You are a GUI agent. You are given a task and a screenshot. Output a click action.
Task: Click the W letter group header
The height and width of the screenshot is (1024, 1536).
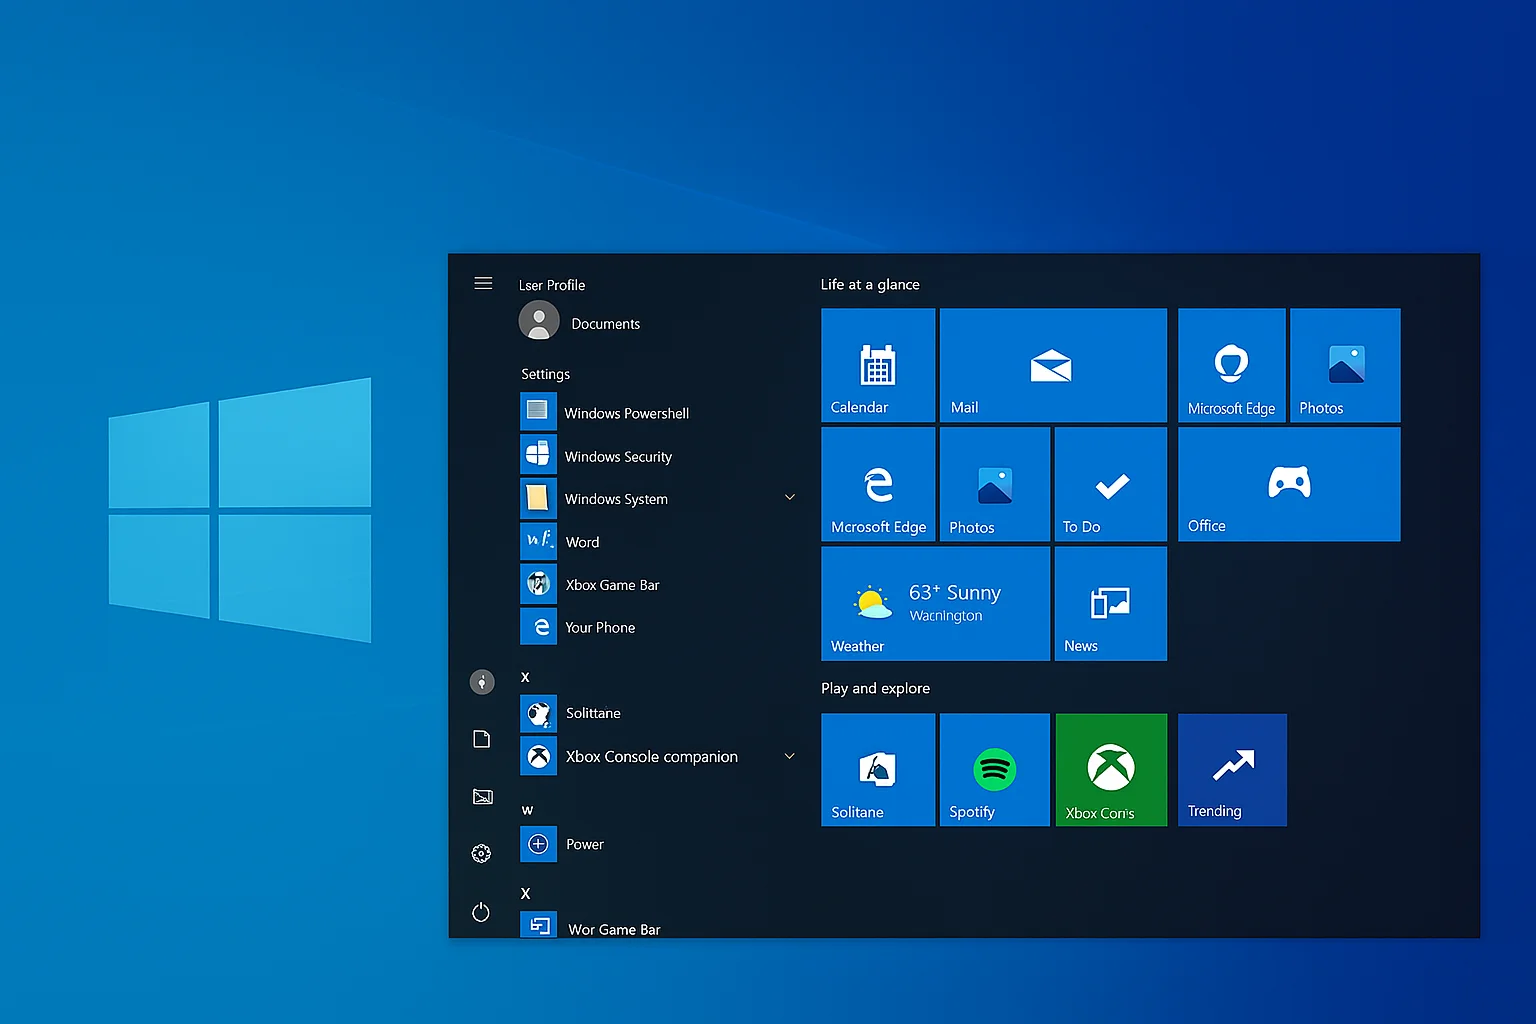click(x=527, y=810)
